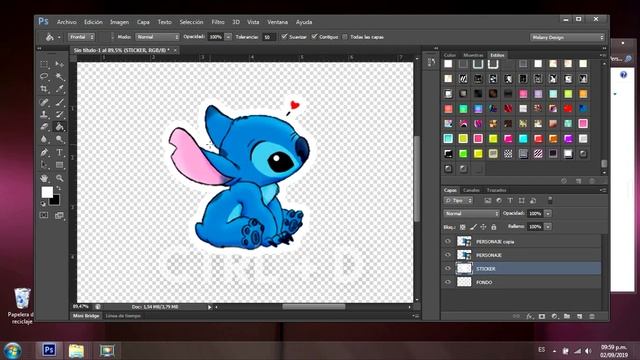Screen dimensions: 640x360
Task: Select the FONDO layer name
Action: 484,282
